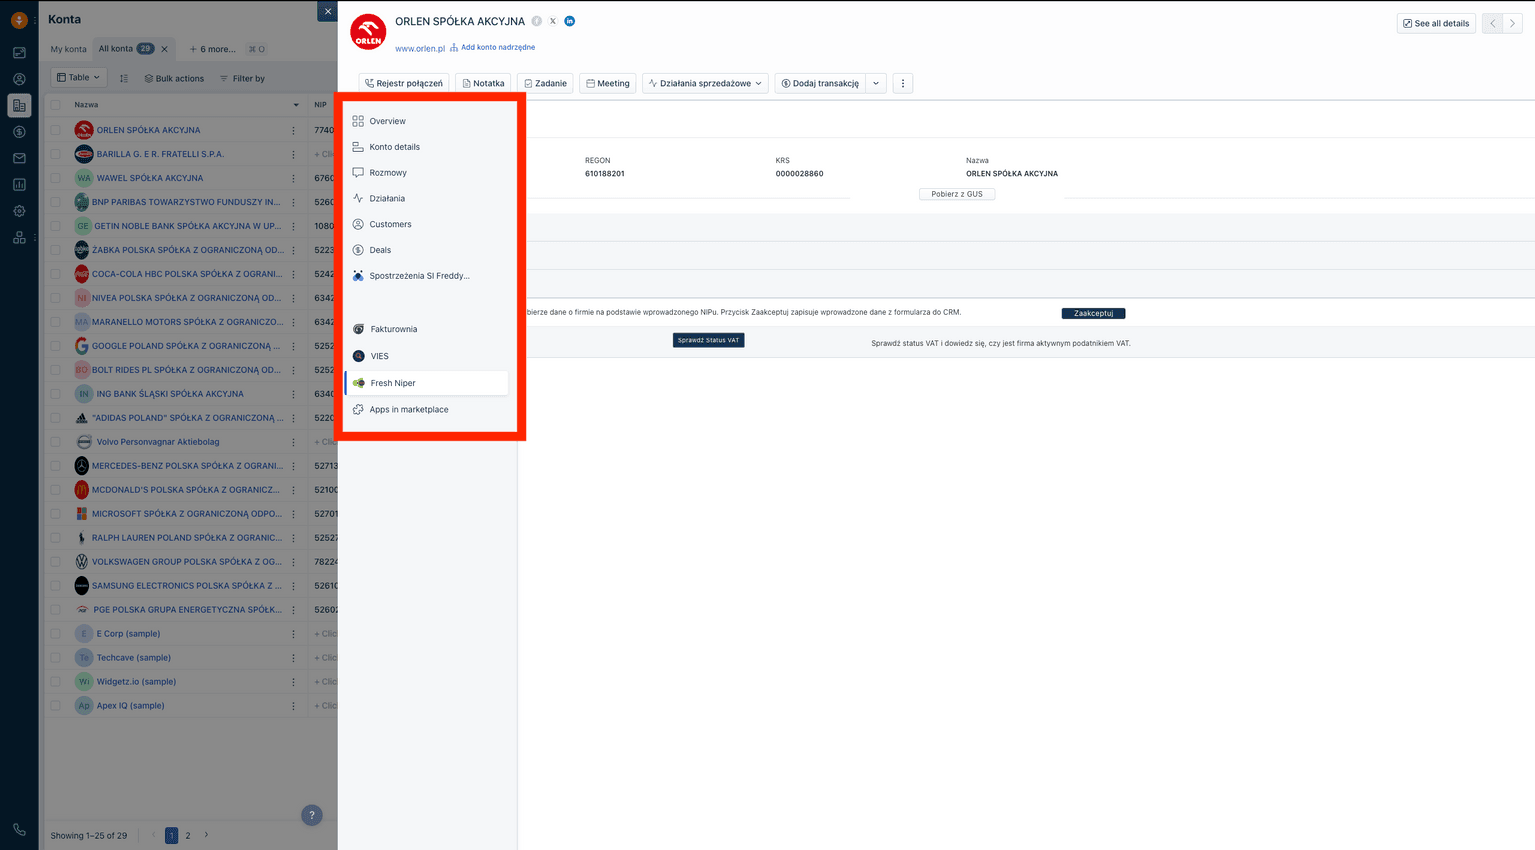Create a Zadanie task
The image size is (1535, 850).
[x=545, y=83]
